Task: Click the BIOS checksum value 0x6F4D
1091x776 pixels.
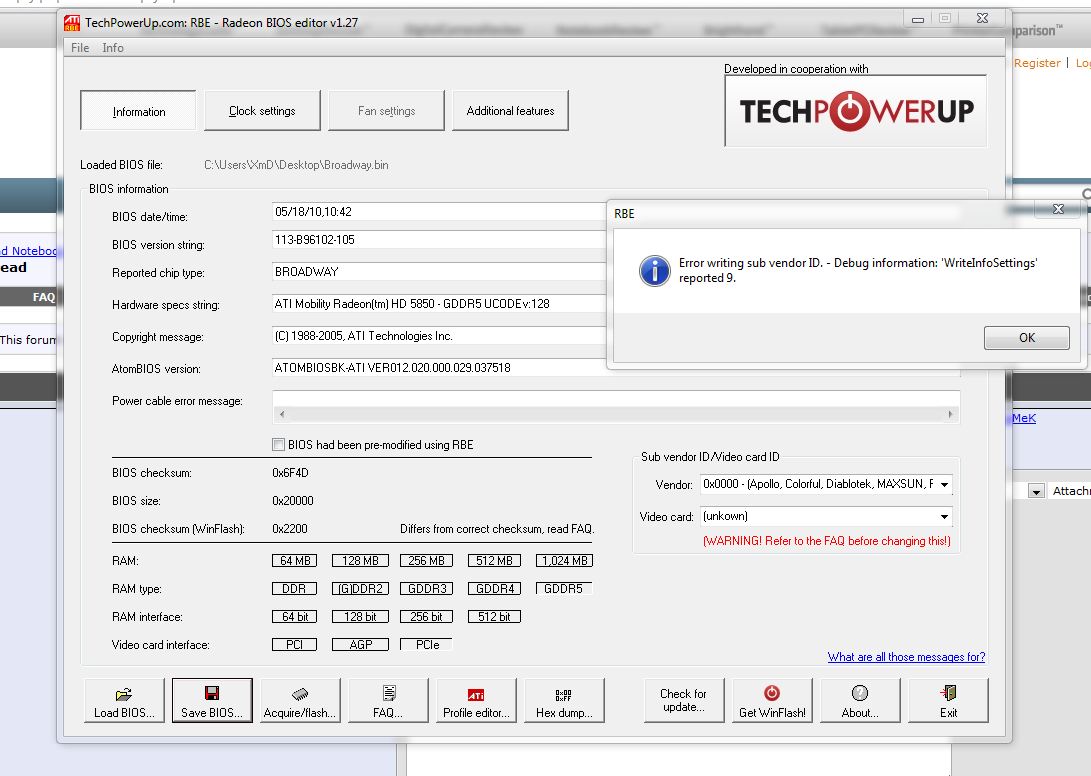Action: coord(290,473)
